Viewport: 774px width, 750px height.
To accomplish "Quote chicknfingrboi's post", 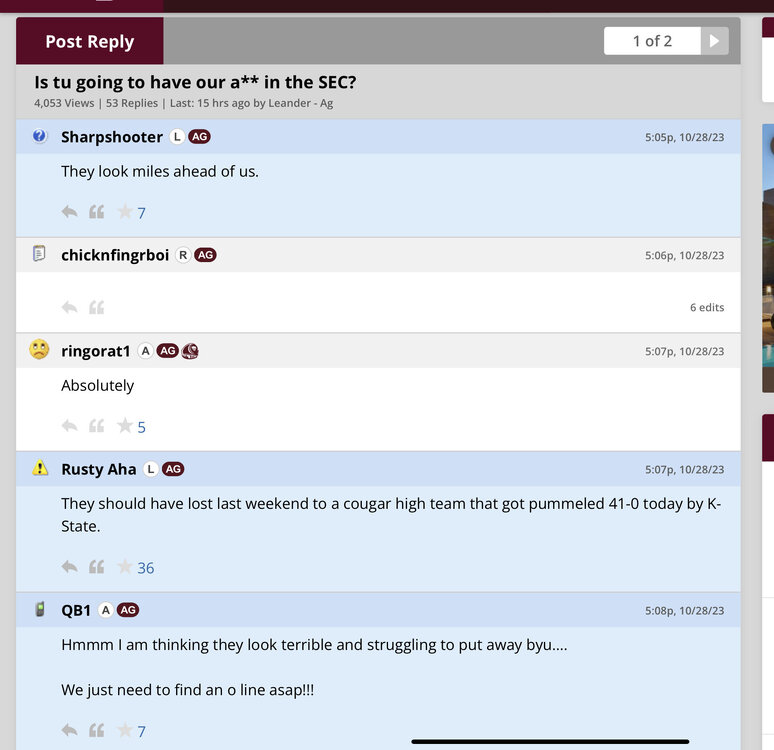I will [97, 307].
